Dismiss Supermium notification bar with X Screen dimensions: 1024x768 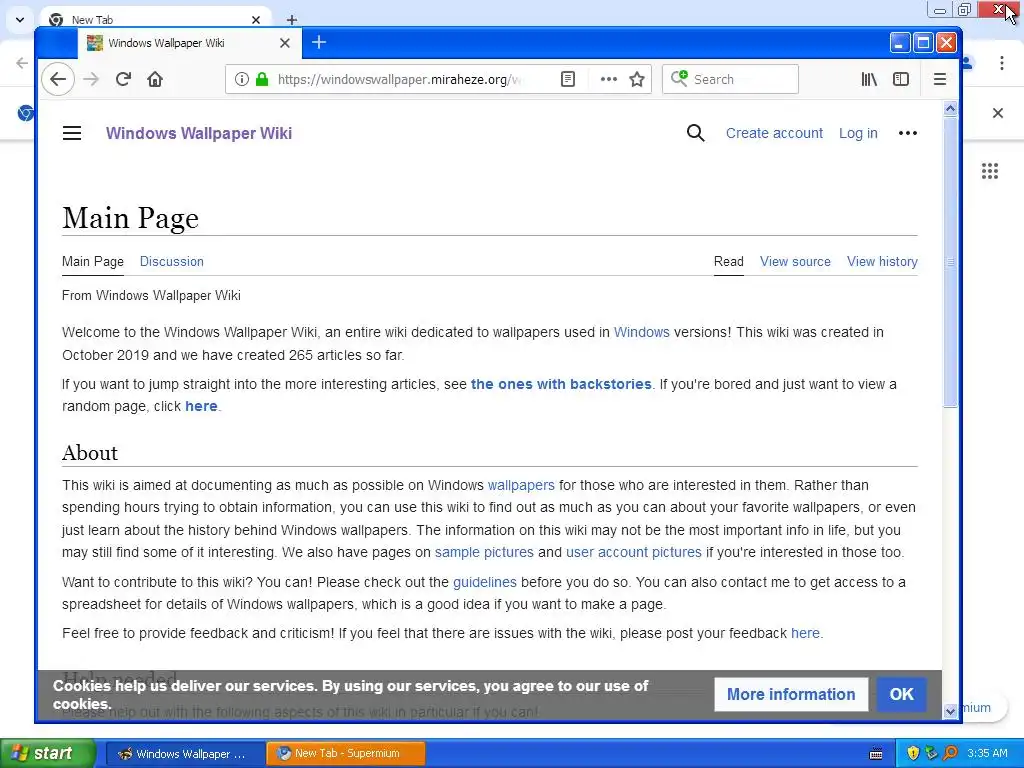coord(997,113)
